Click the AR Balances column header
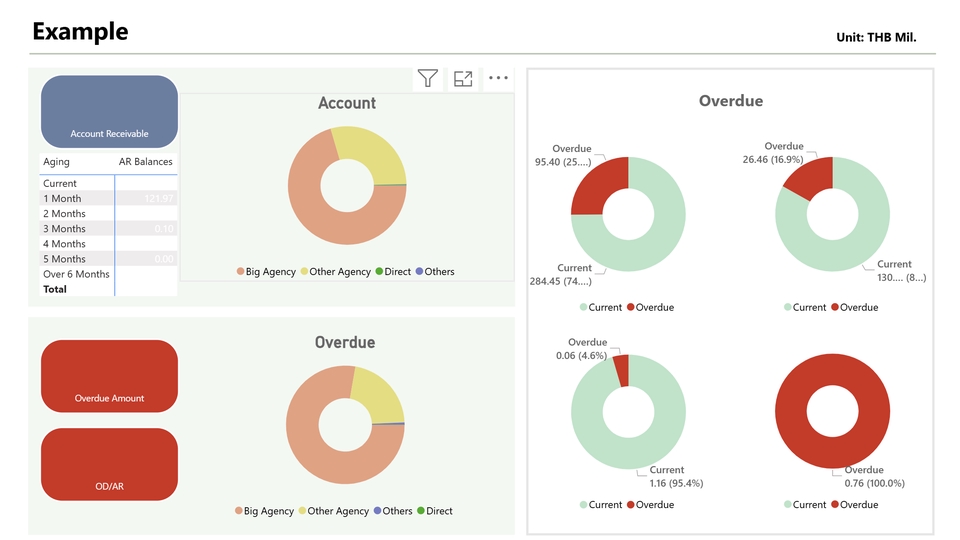 (x=146, y=162)
